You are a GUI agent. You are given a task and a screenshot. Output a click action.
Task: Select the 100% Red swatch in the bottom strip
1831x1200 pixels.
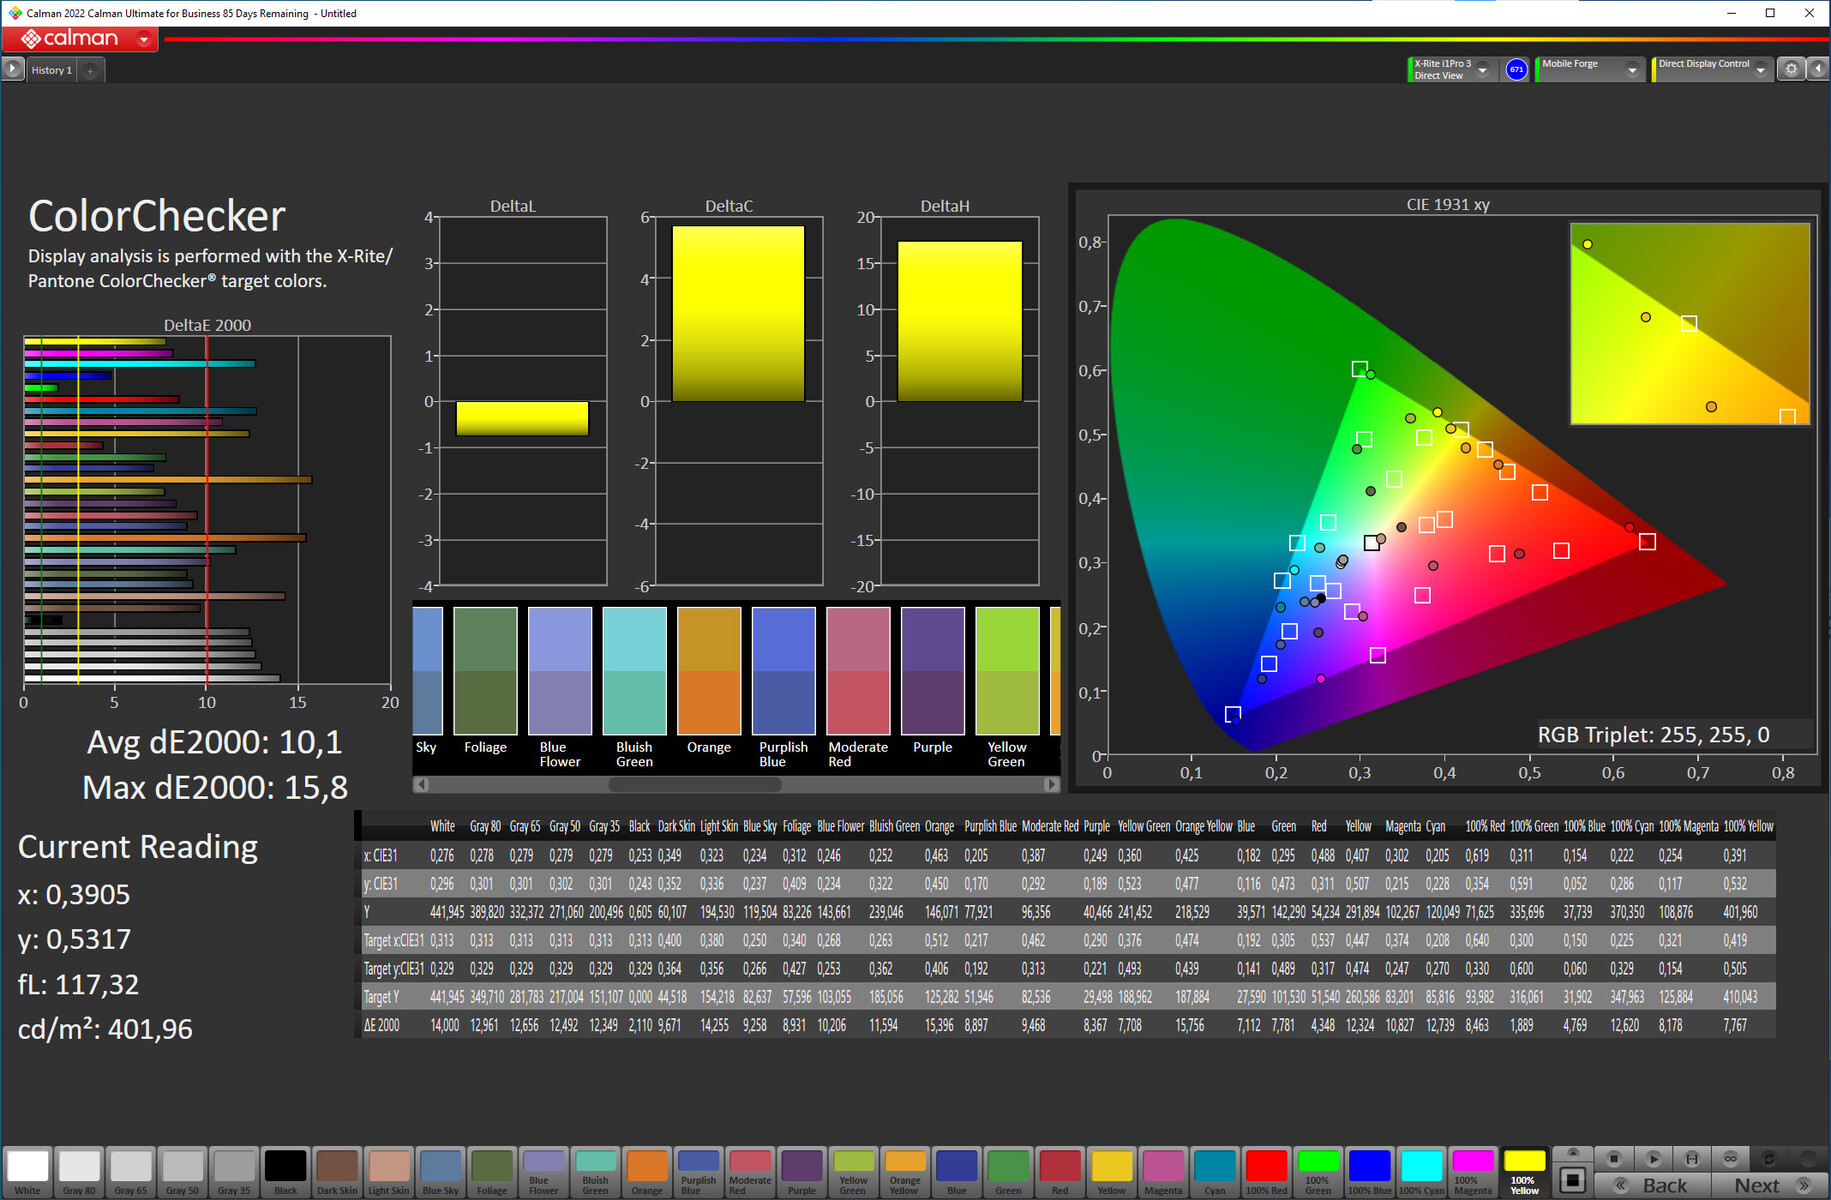tap(1266, 1172)
